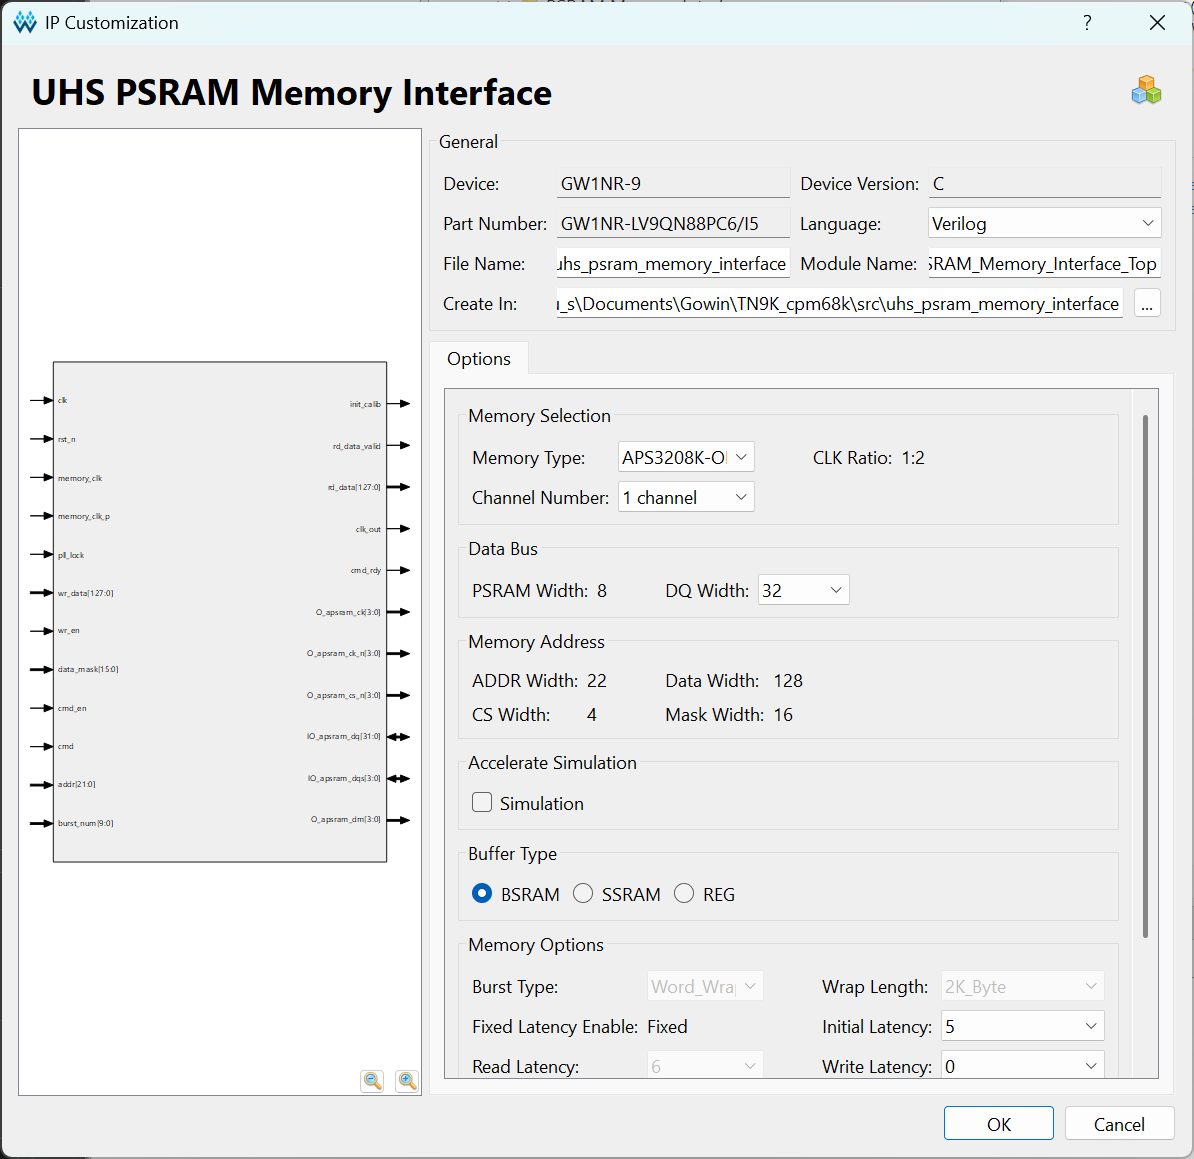
Task: Click the CLK Ratio 1:2 value
Action: coord(913,458)
